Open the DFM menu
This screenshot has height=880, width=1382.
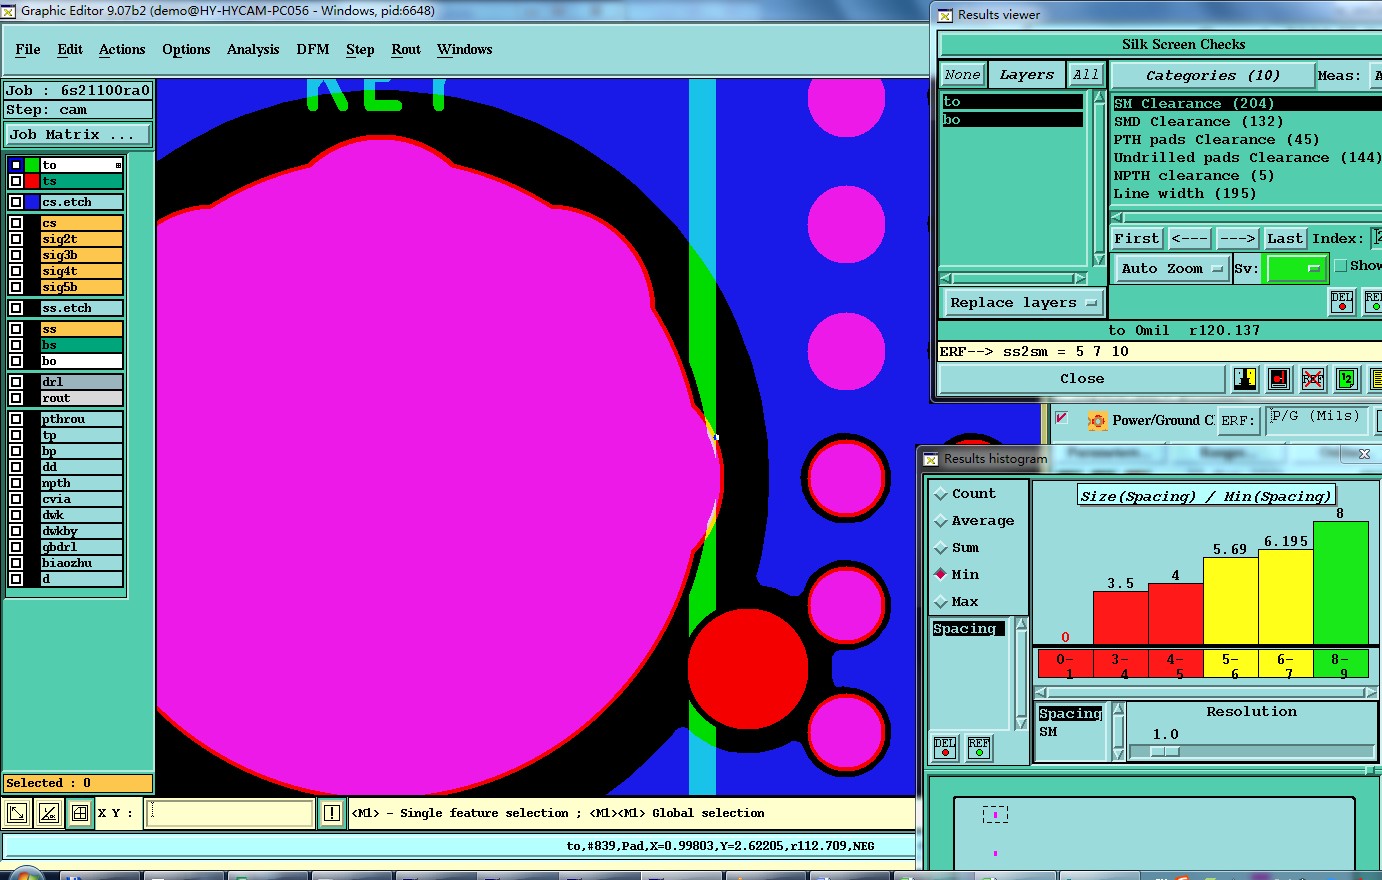pyautogui.click(x=313, y=49)
